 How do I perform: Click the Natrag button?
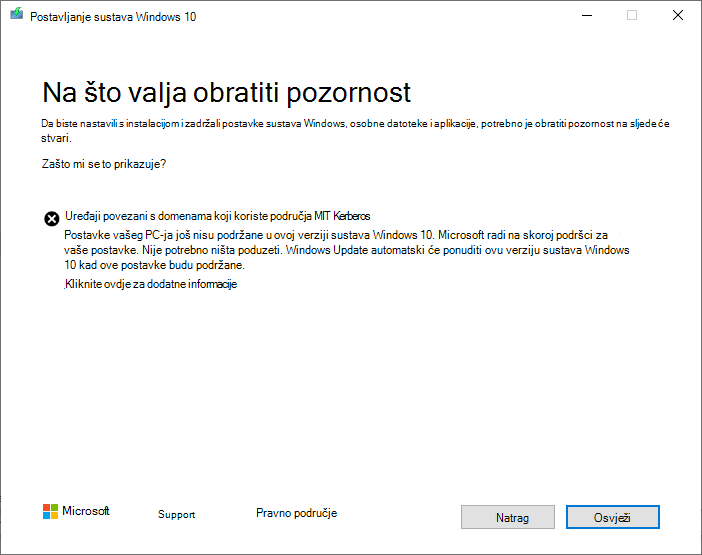508,517
